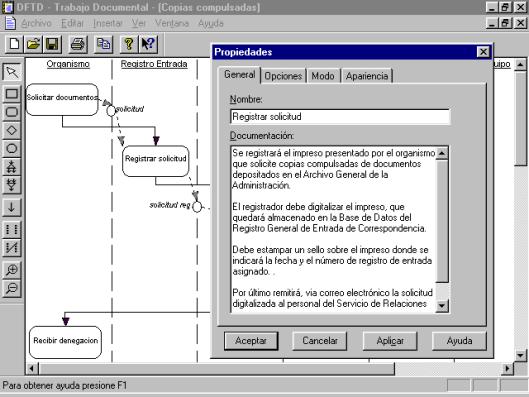This screenshot has width=529, height=397.
Task: Restore the inner document window
Action: pos(505,23)
